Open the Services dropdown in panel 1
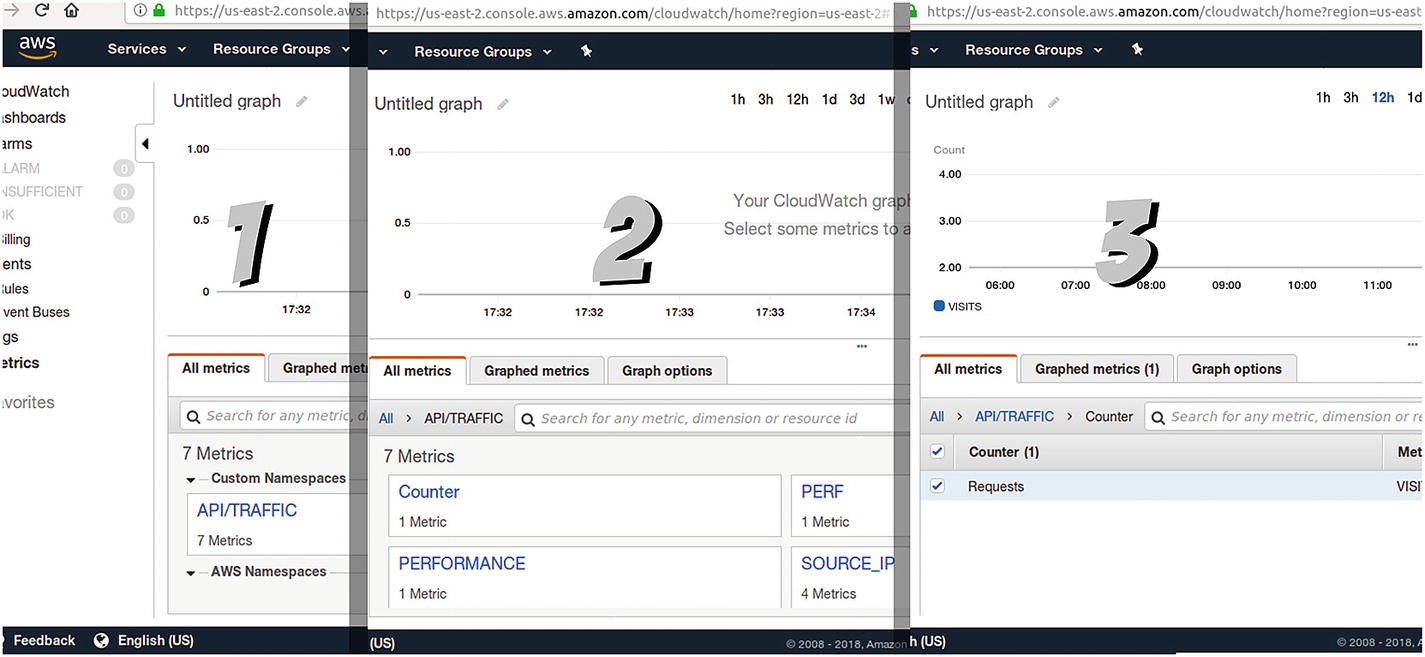 [147, 49]
